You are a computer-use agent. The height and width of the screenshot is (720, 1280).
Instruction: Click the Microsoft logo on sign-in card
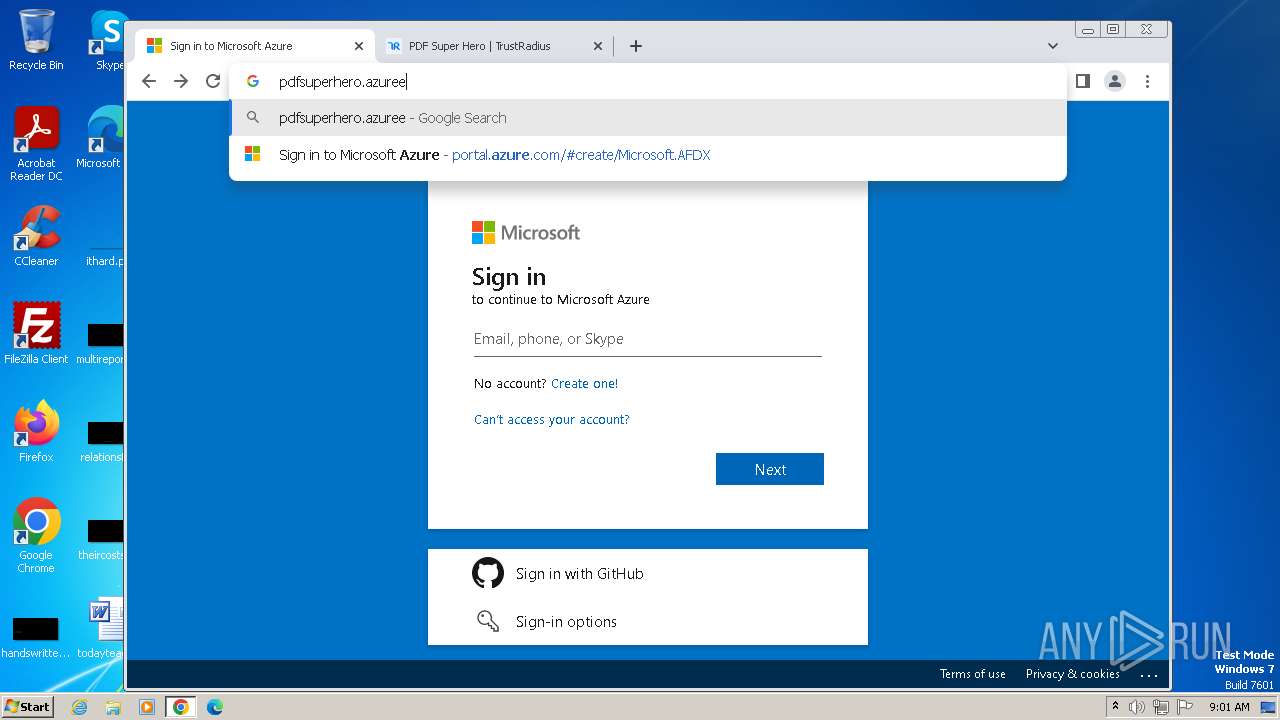click(x=526, y=233)
